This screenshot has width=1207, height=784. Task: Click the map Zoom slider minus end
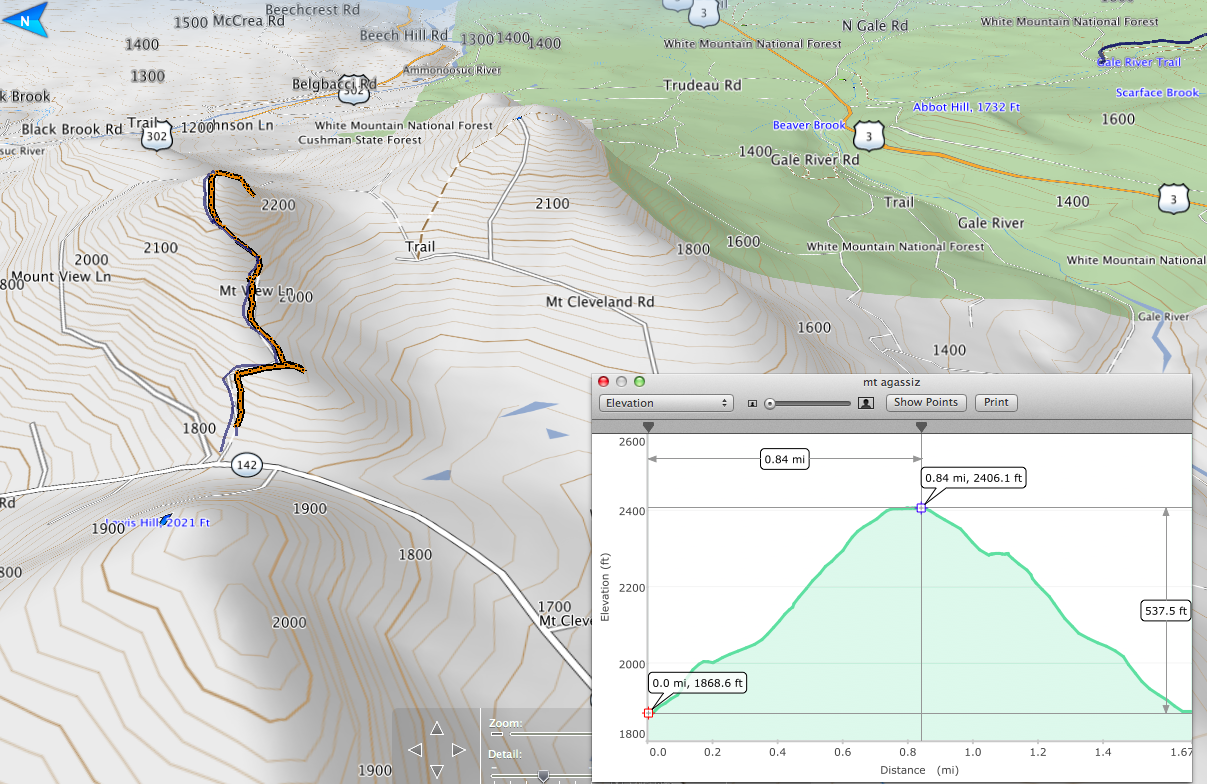[x=496, y=735]
